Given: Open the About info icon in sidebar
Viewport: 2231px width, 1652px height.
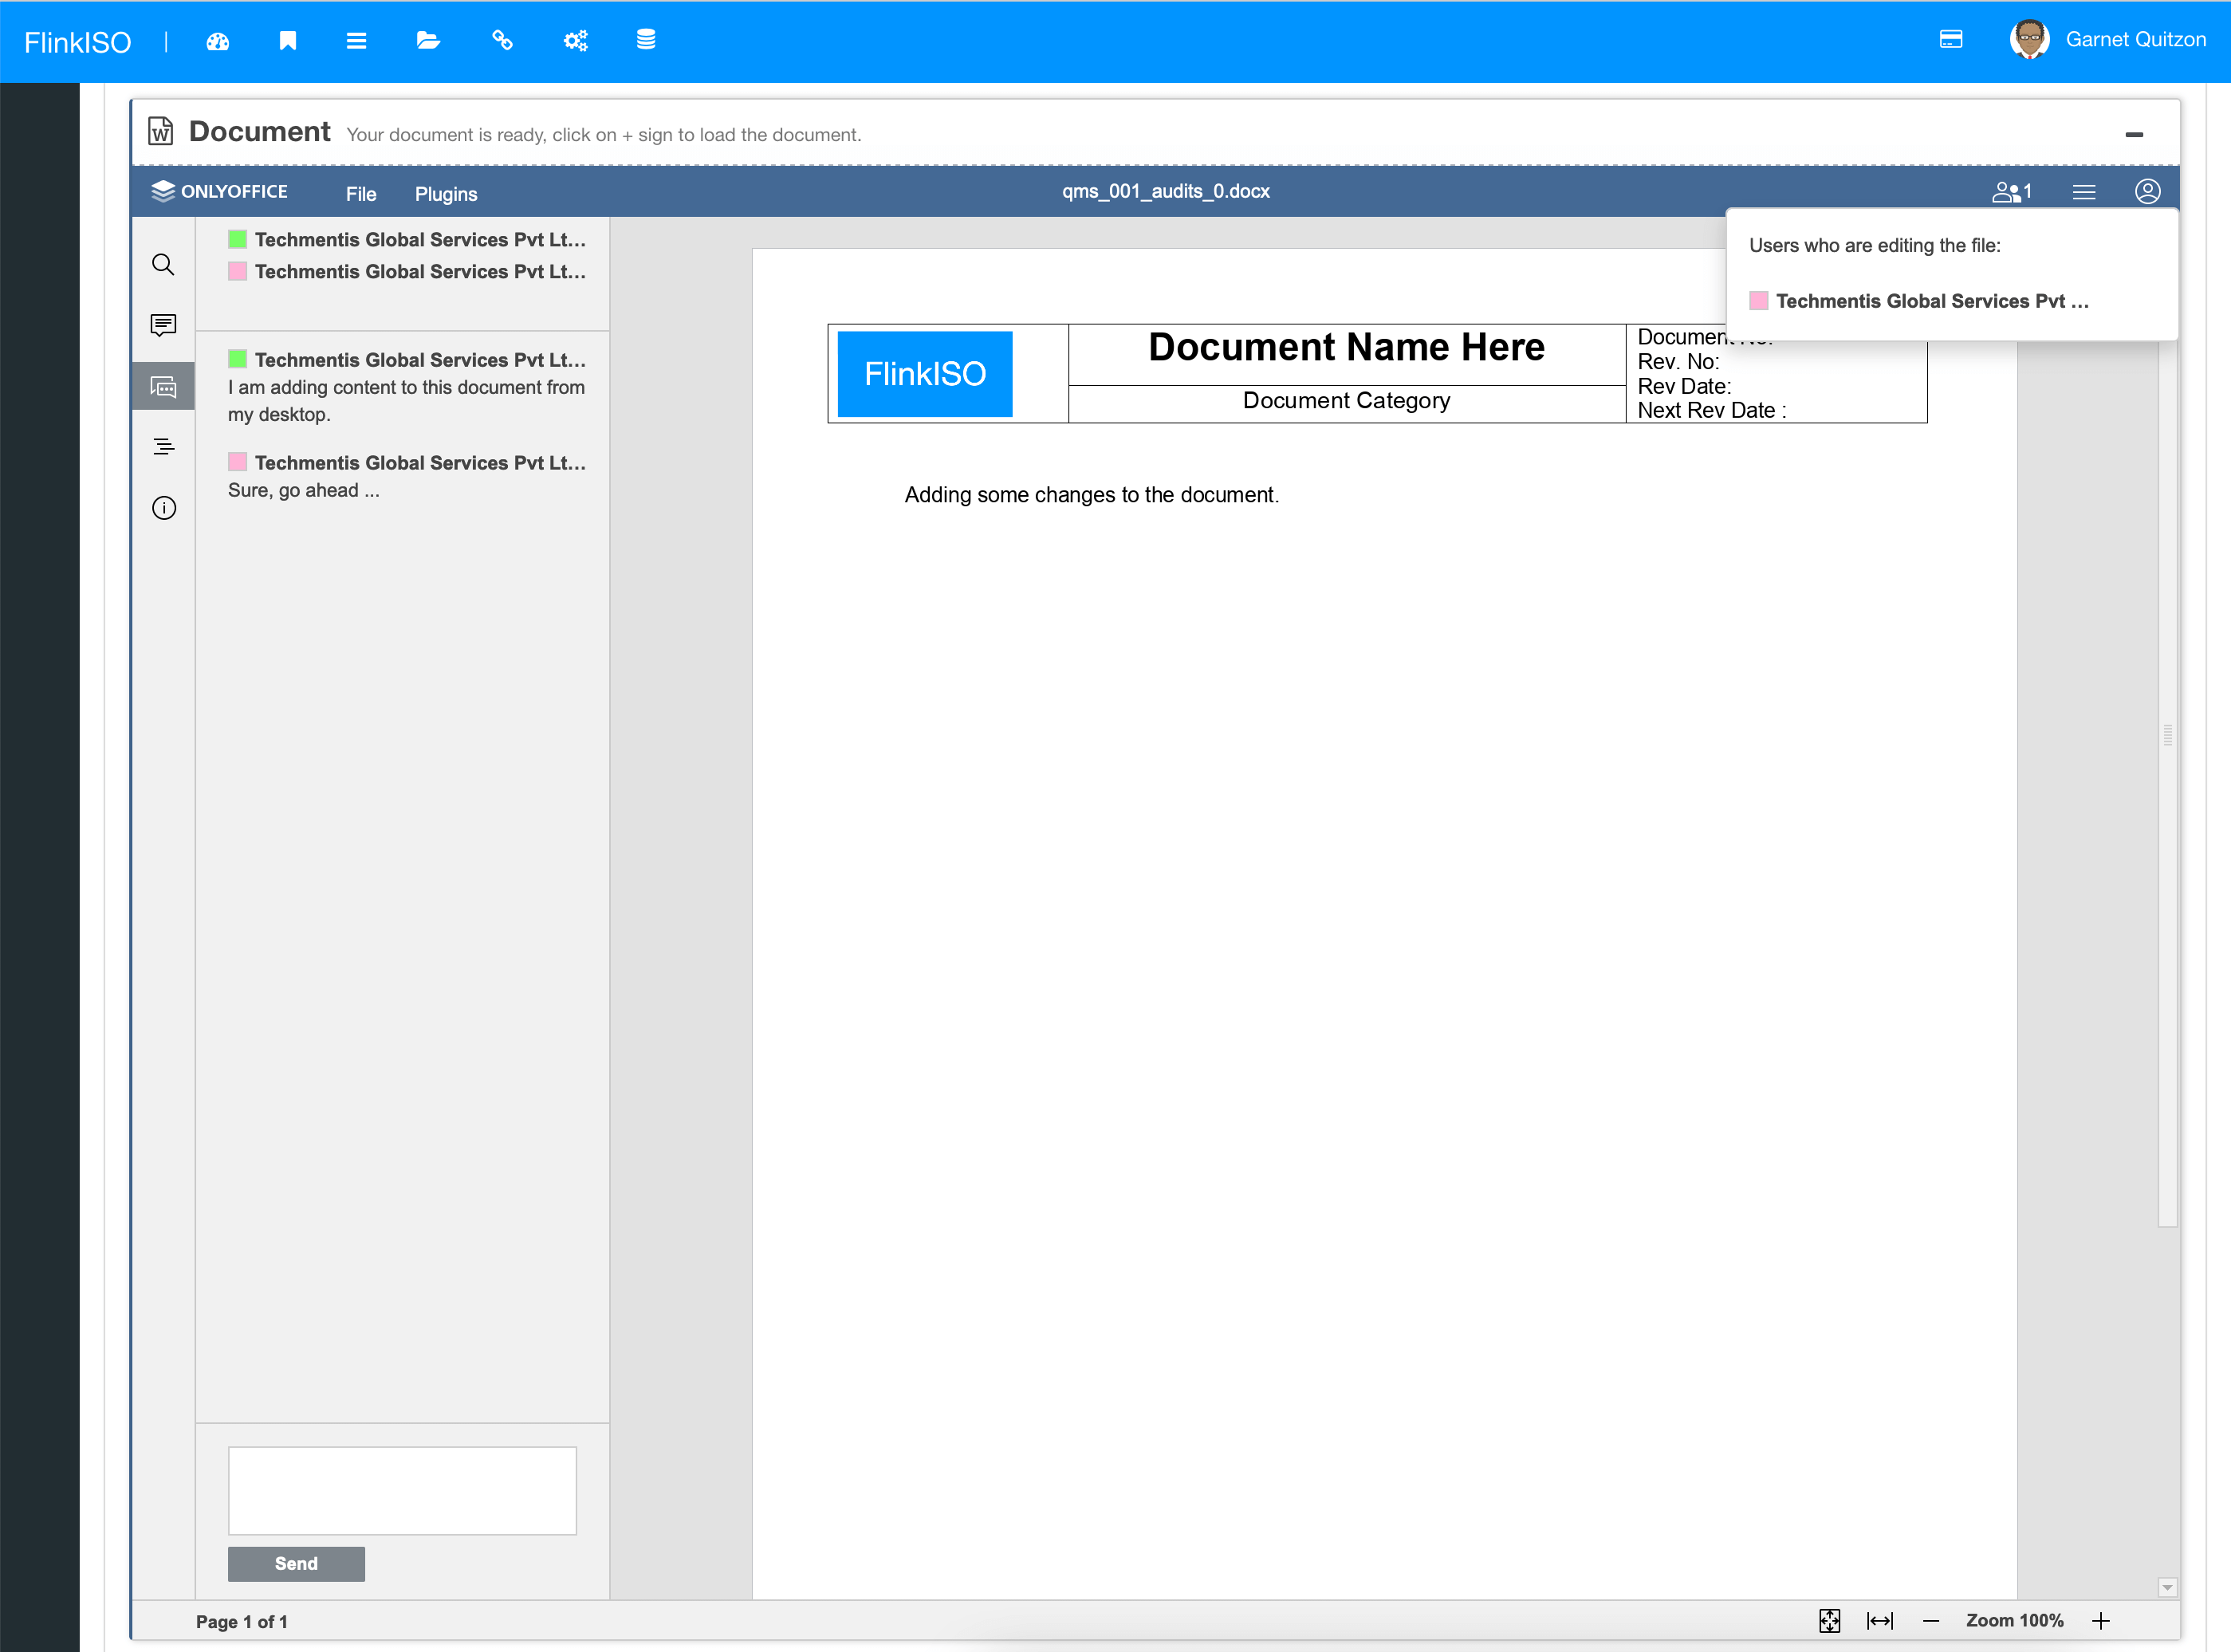Looking at the screenshot, I should click(x=164, y=508).
